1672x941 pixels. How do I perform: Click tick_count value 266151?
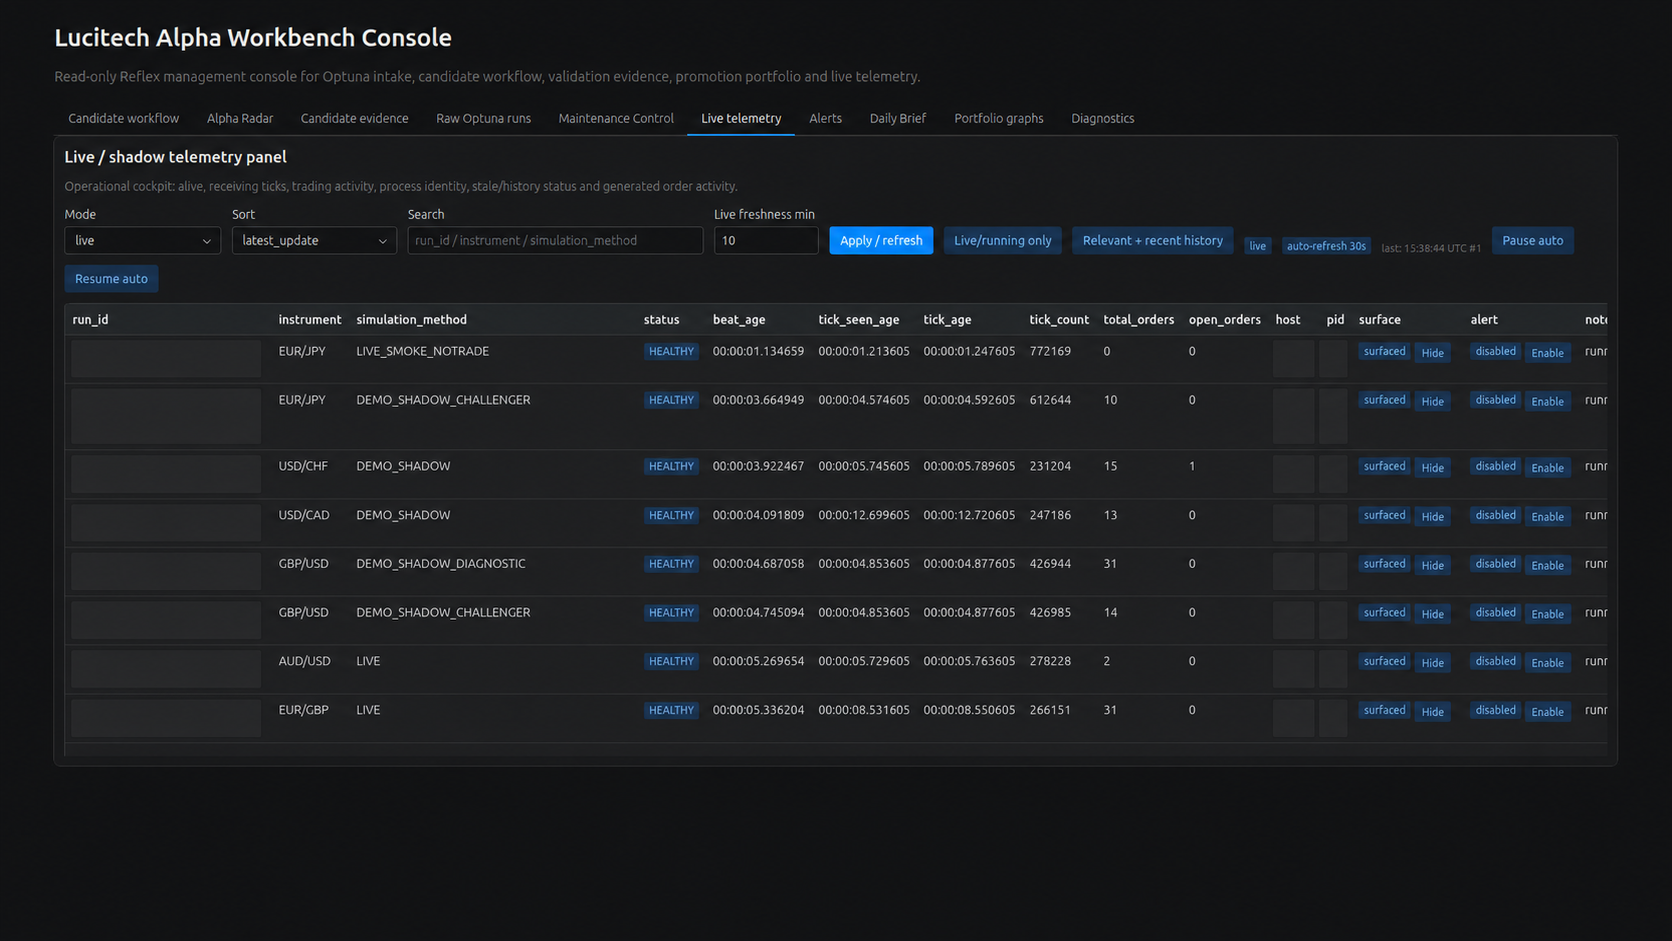click(x=1050, y=711)
